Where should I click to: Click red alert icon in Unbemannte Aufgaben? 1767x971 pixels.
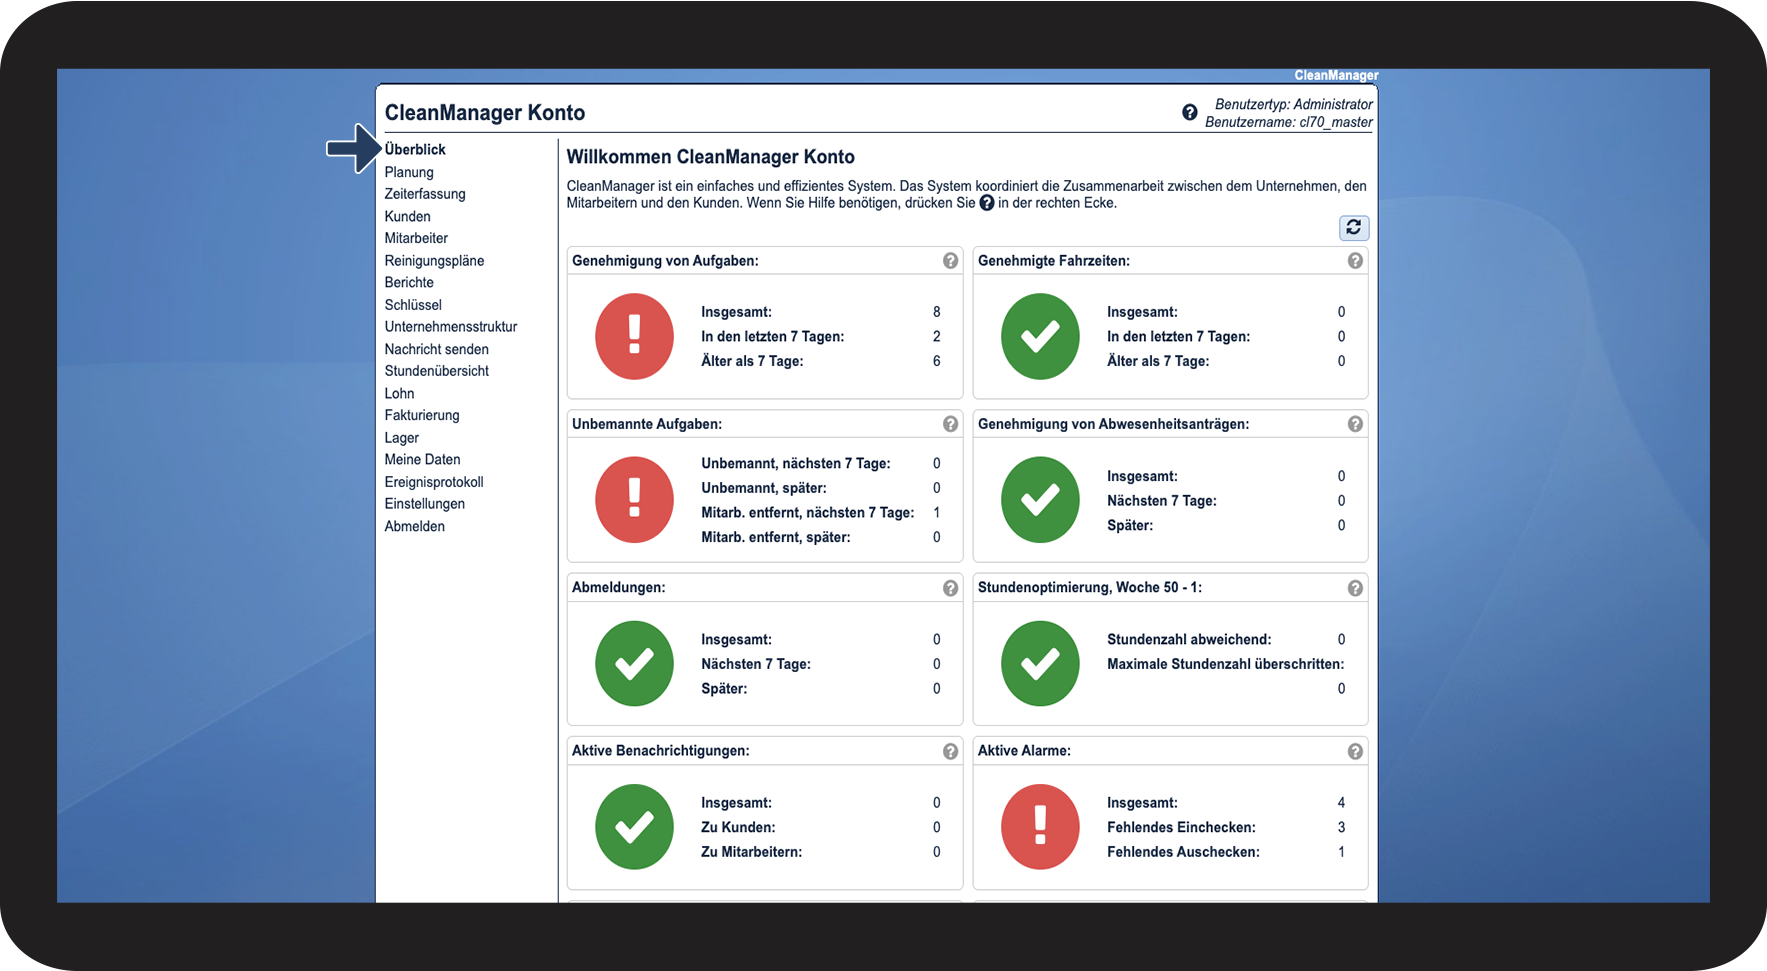click(x=634, y=500)
